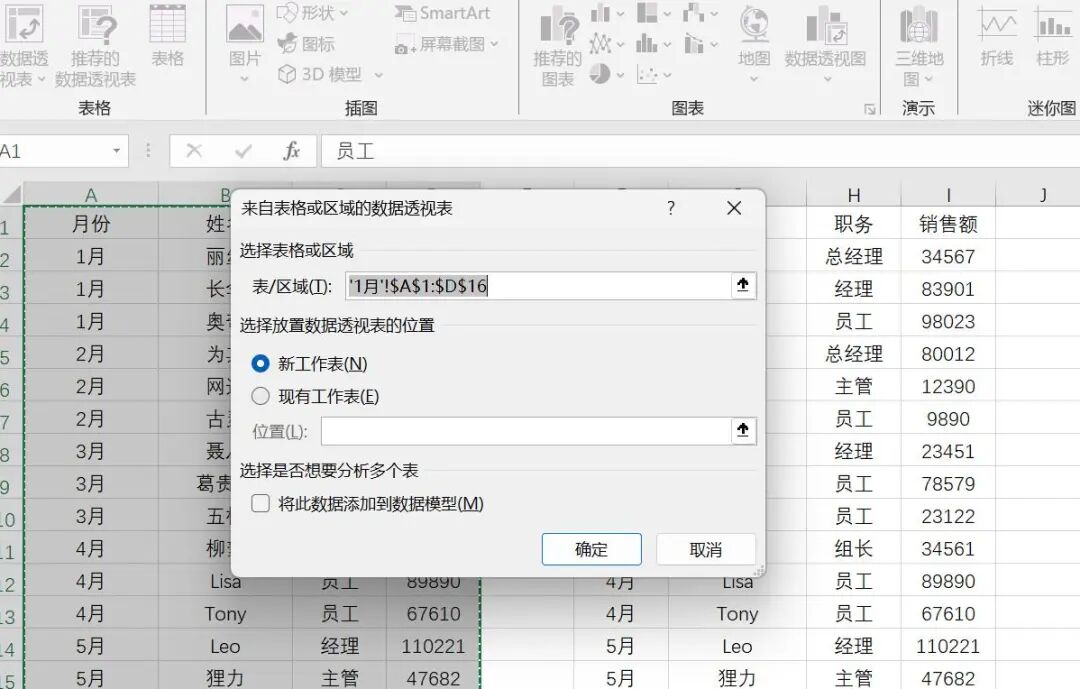Open the Name Box dropdown arrow
This screenshot has height=689, width=1080.
click(x=116, y=151)
